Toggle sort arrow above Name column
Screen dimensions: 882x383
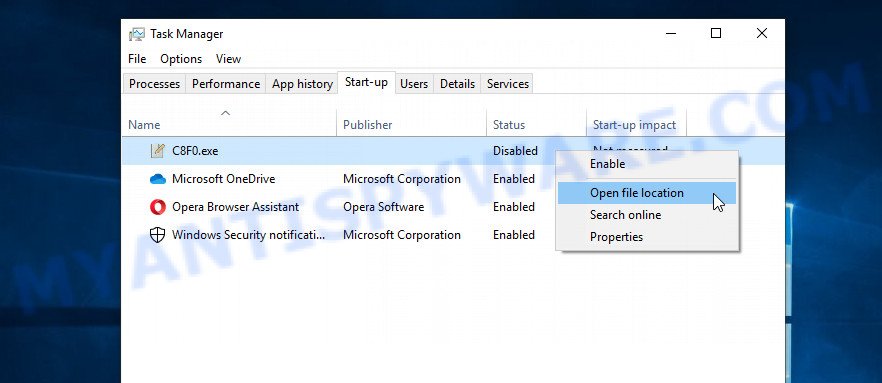[x=226, y=113]
